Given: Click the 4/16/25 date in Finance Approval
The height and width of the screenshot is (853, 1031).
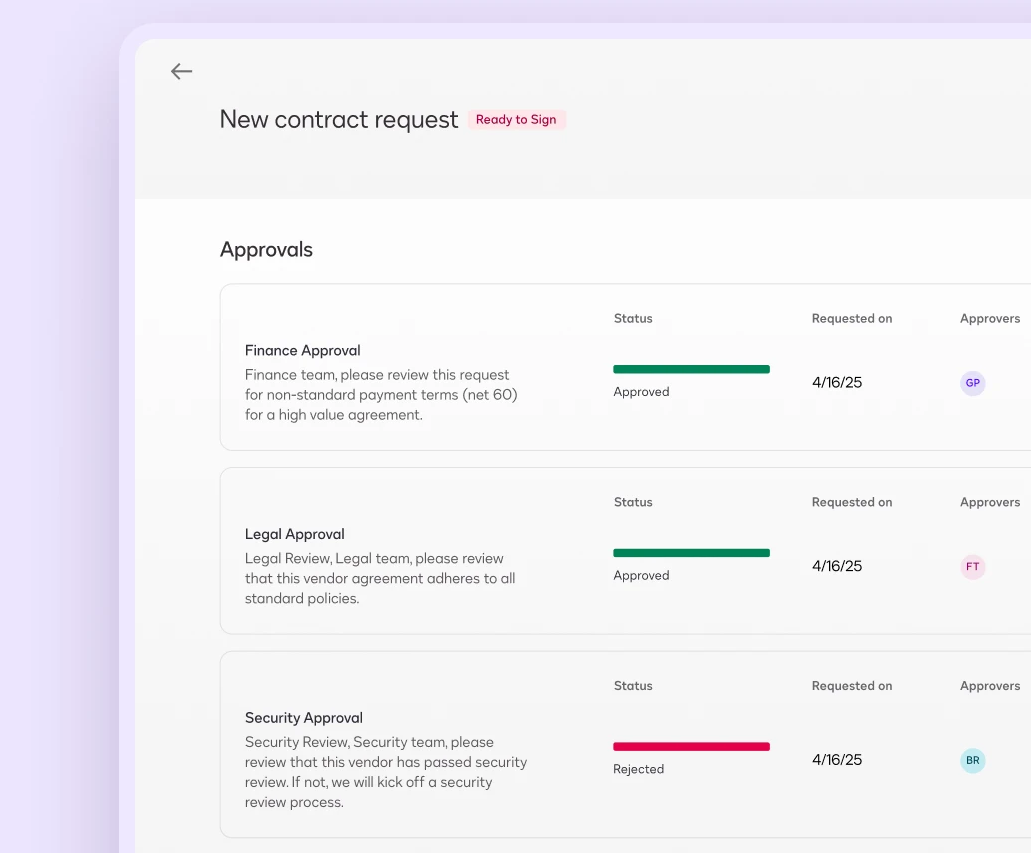Looking at the screenshot, I should pos(837,383).
